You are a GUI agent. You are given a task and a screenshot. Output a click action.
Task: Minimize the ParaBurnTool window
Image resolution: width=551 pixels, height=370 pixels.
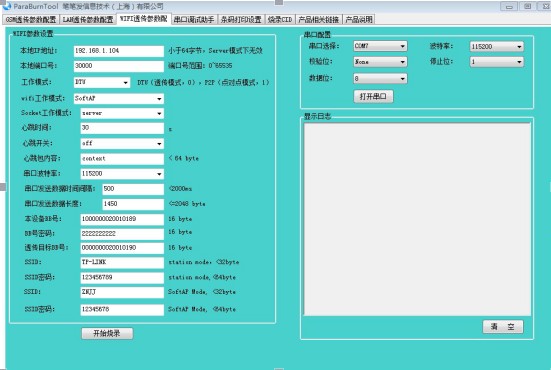pyautogui.click(x=509, y=6)
